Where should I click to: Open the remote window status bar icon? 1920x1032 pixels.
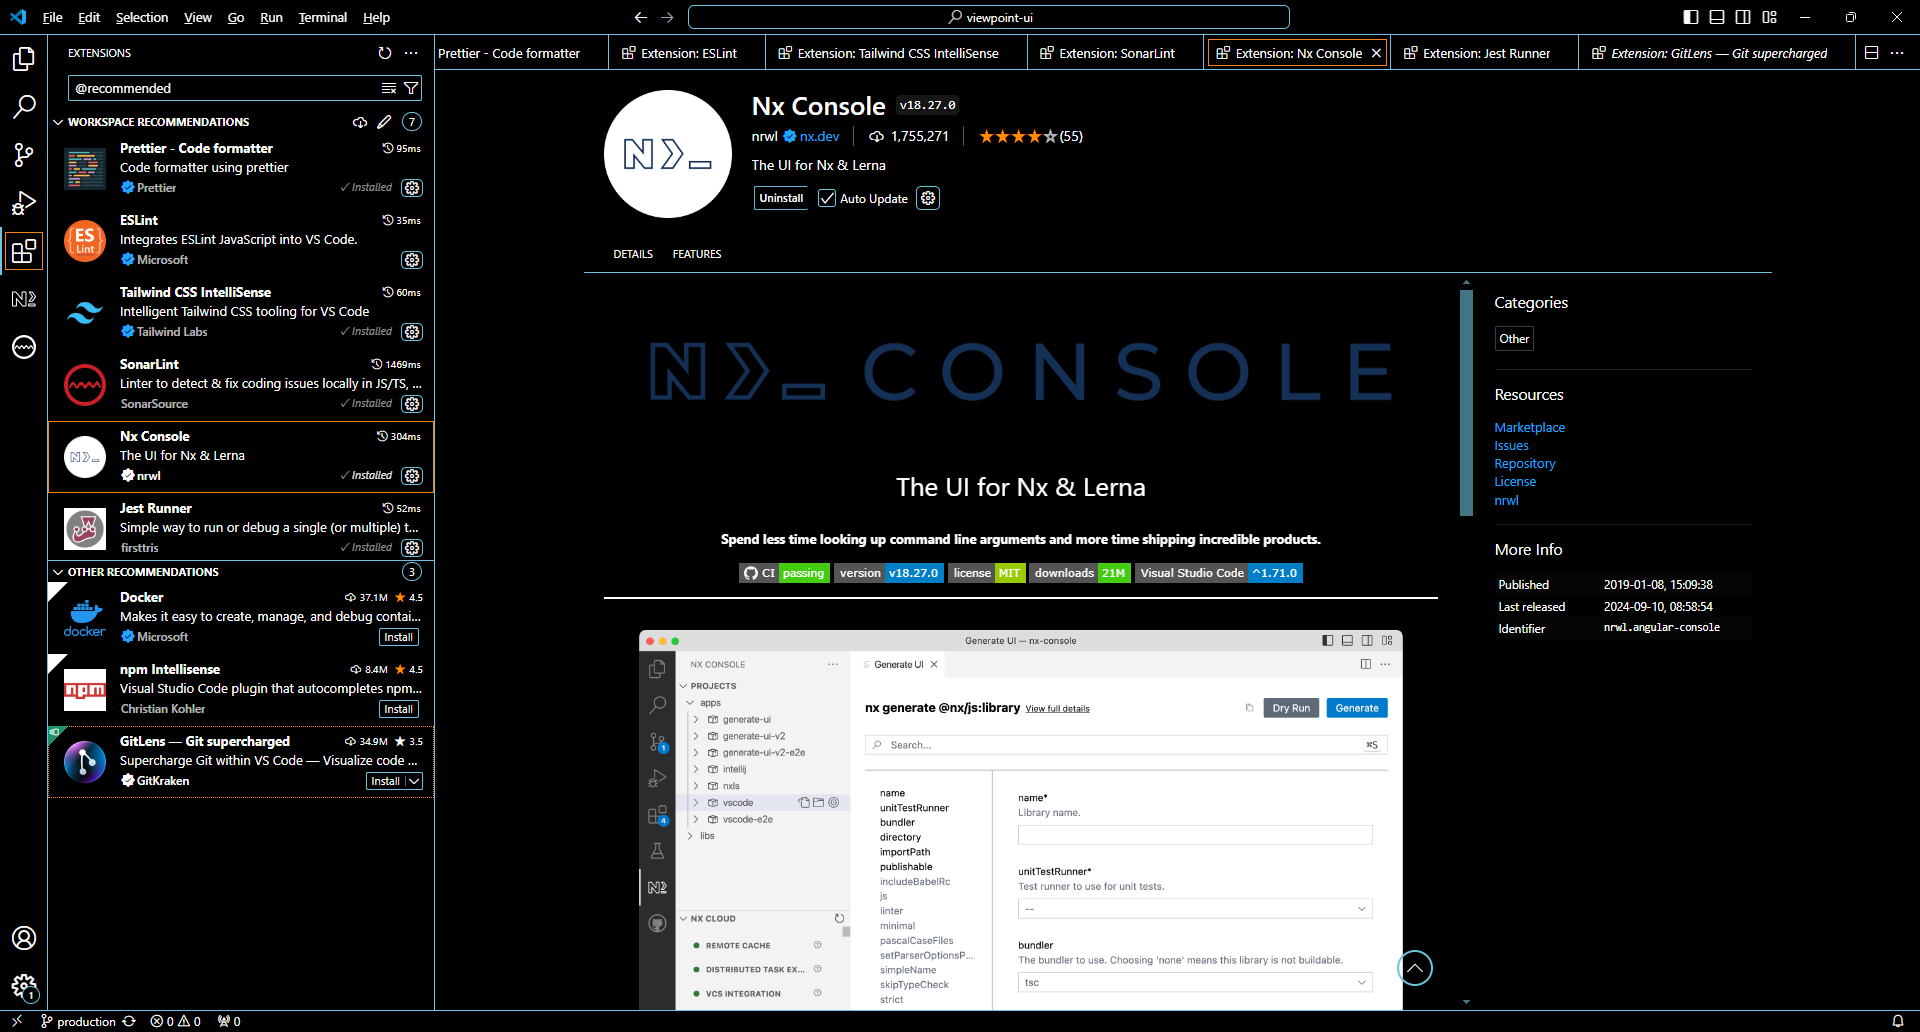point(17,1021)
